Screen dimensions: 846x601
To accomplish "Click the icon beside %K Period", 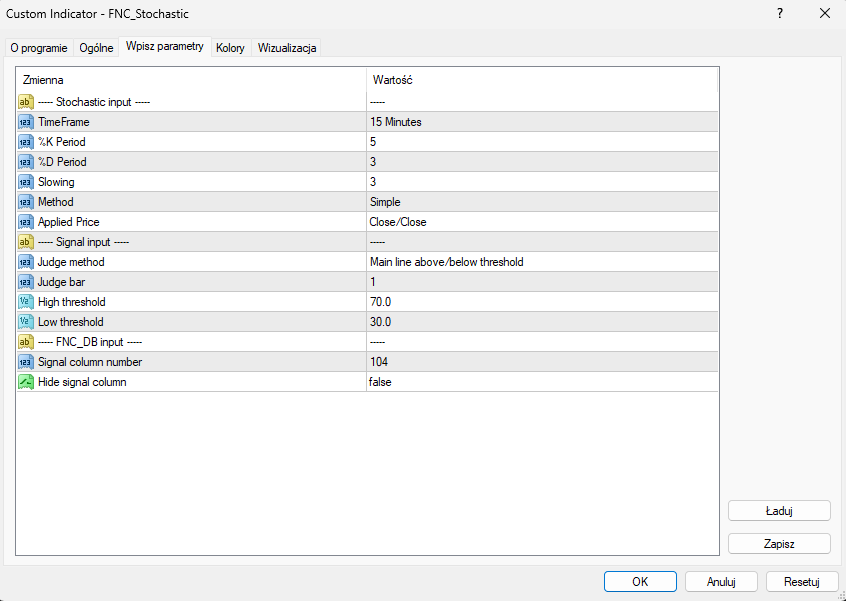I will (x=26, y=142).
